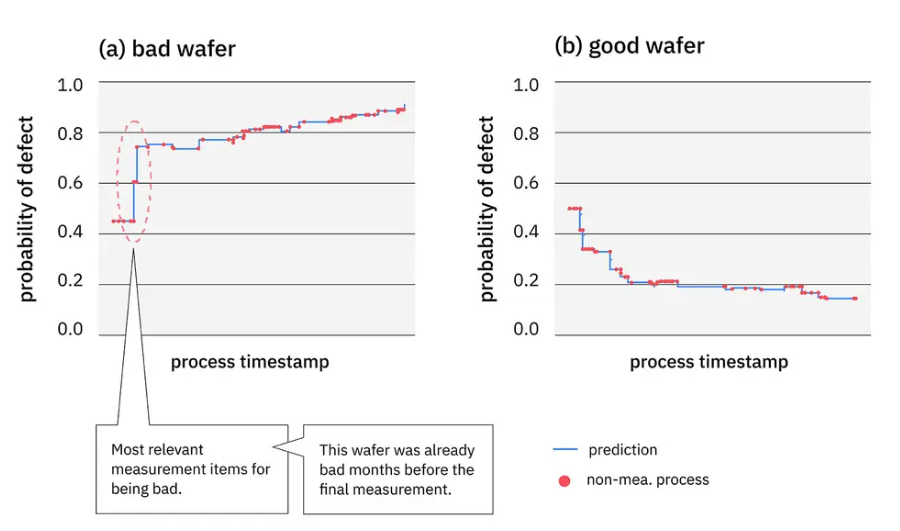Click the 0.0 tick on bad wafer axis
Viewport: 900px width, 531px height.
[70, 331]
